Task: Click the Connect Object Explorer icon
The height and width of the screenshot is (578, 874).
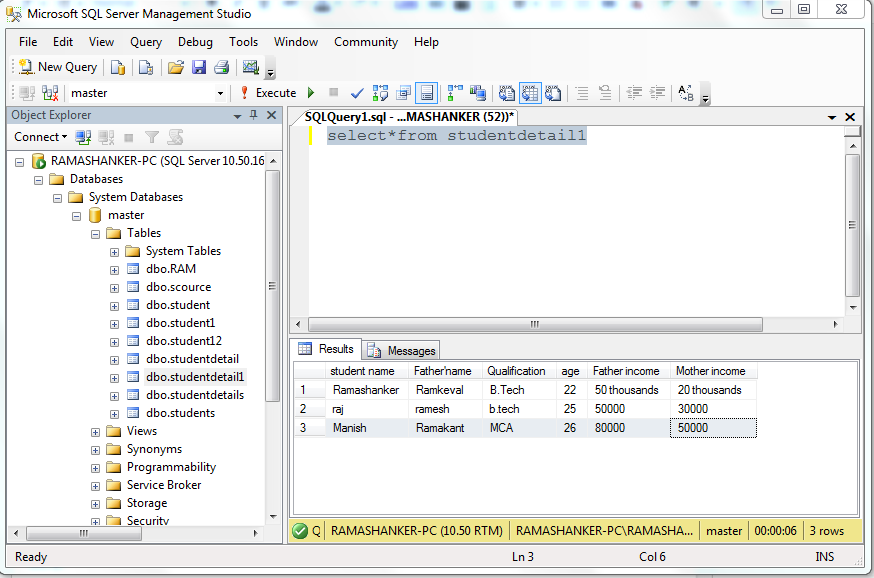Action: pos(83,137)
